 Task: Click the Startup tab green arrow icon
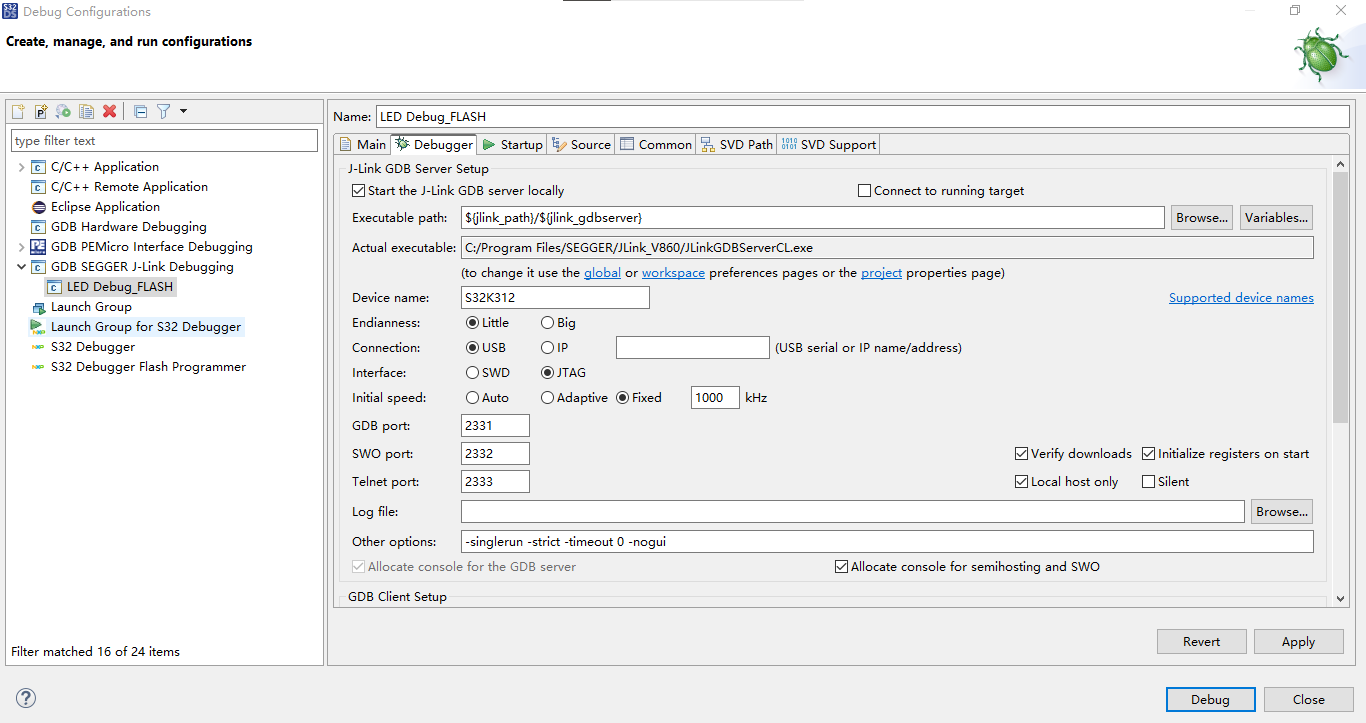pos(489,145)
